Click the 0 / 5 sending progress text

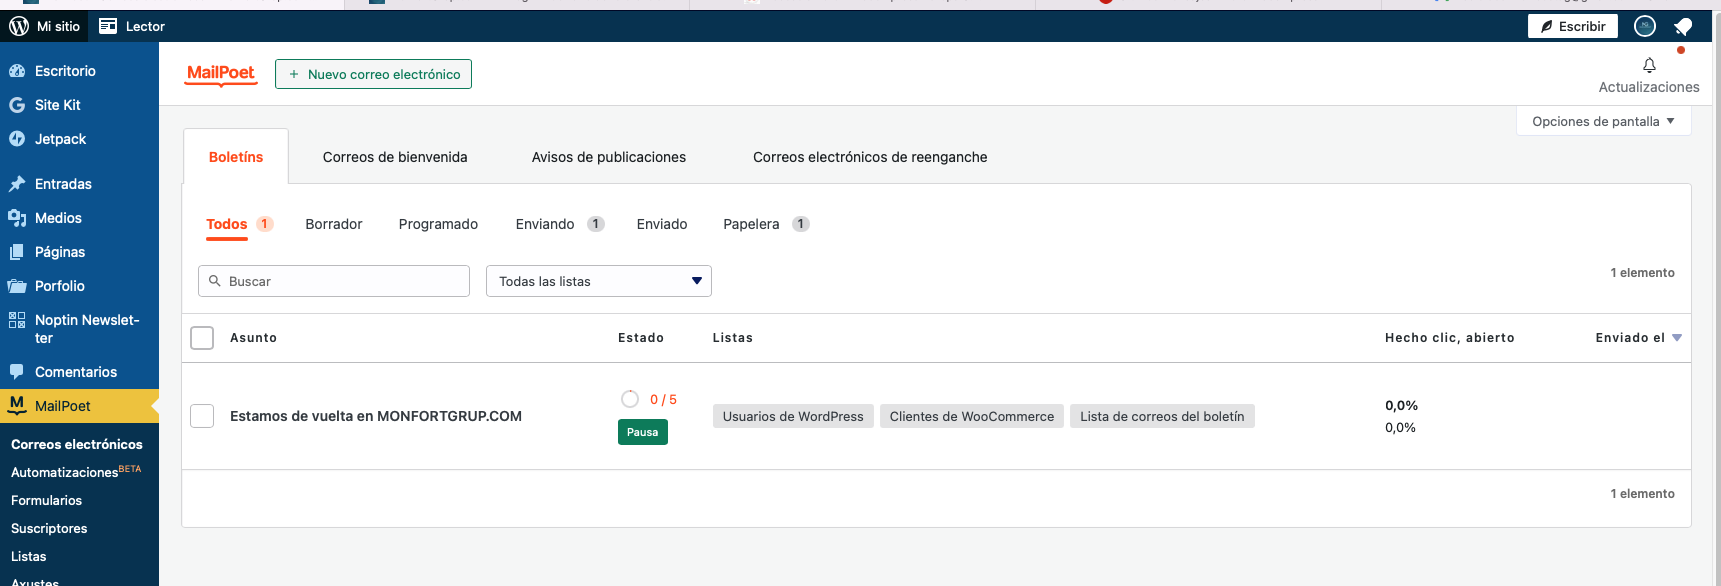[x=663, y=399]
